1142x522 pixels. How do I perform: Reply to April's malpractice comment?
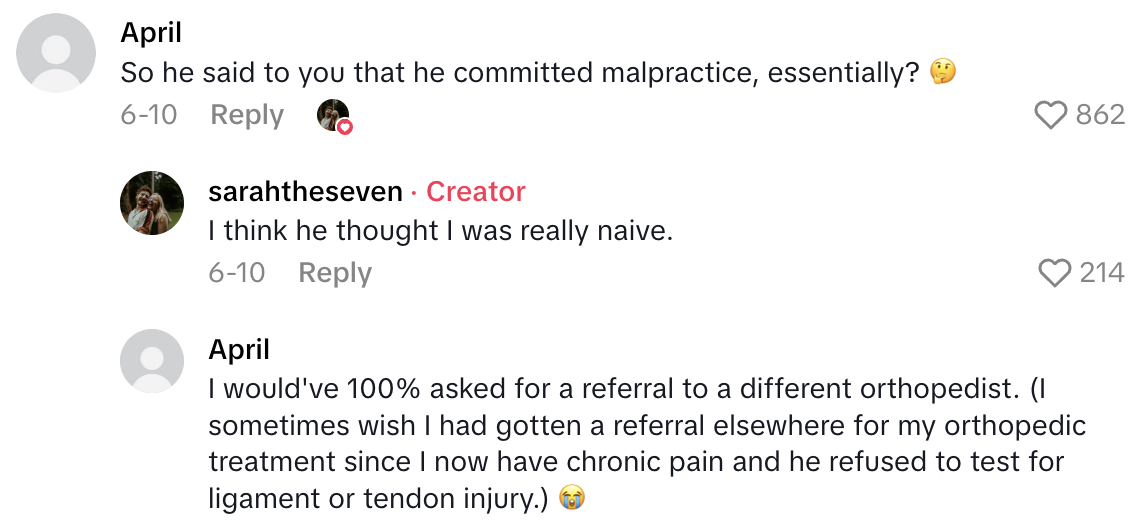click(x=247, y=115)
